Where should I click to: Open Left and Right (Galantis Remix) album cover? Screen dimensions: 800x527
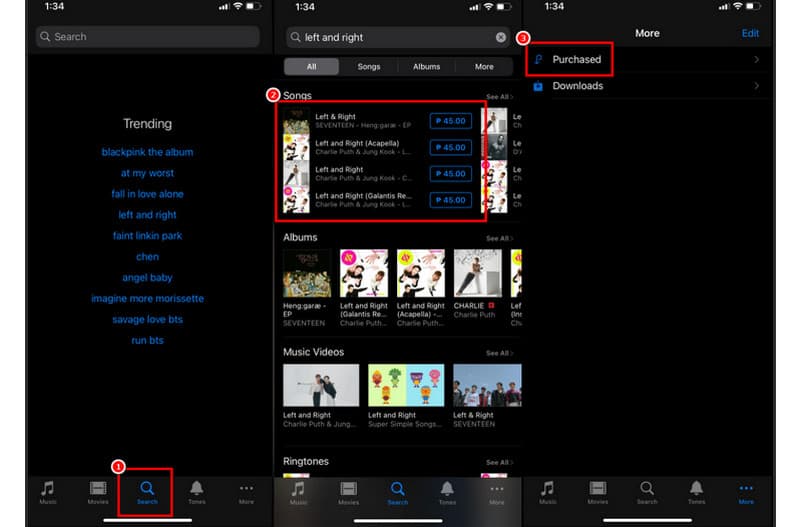(364, 273)
